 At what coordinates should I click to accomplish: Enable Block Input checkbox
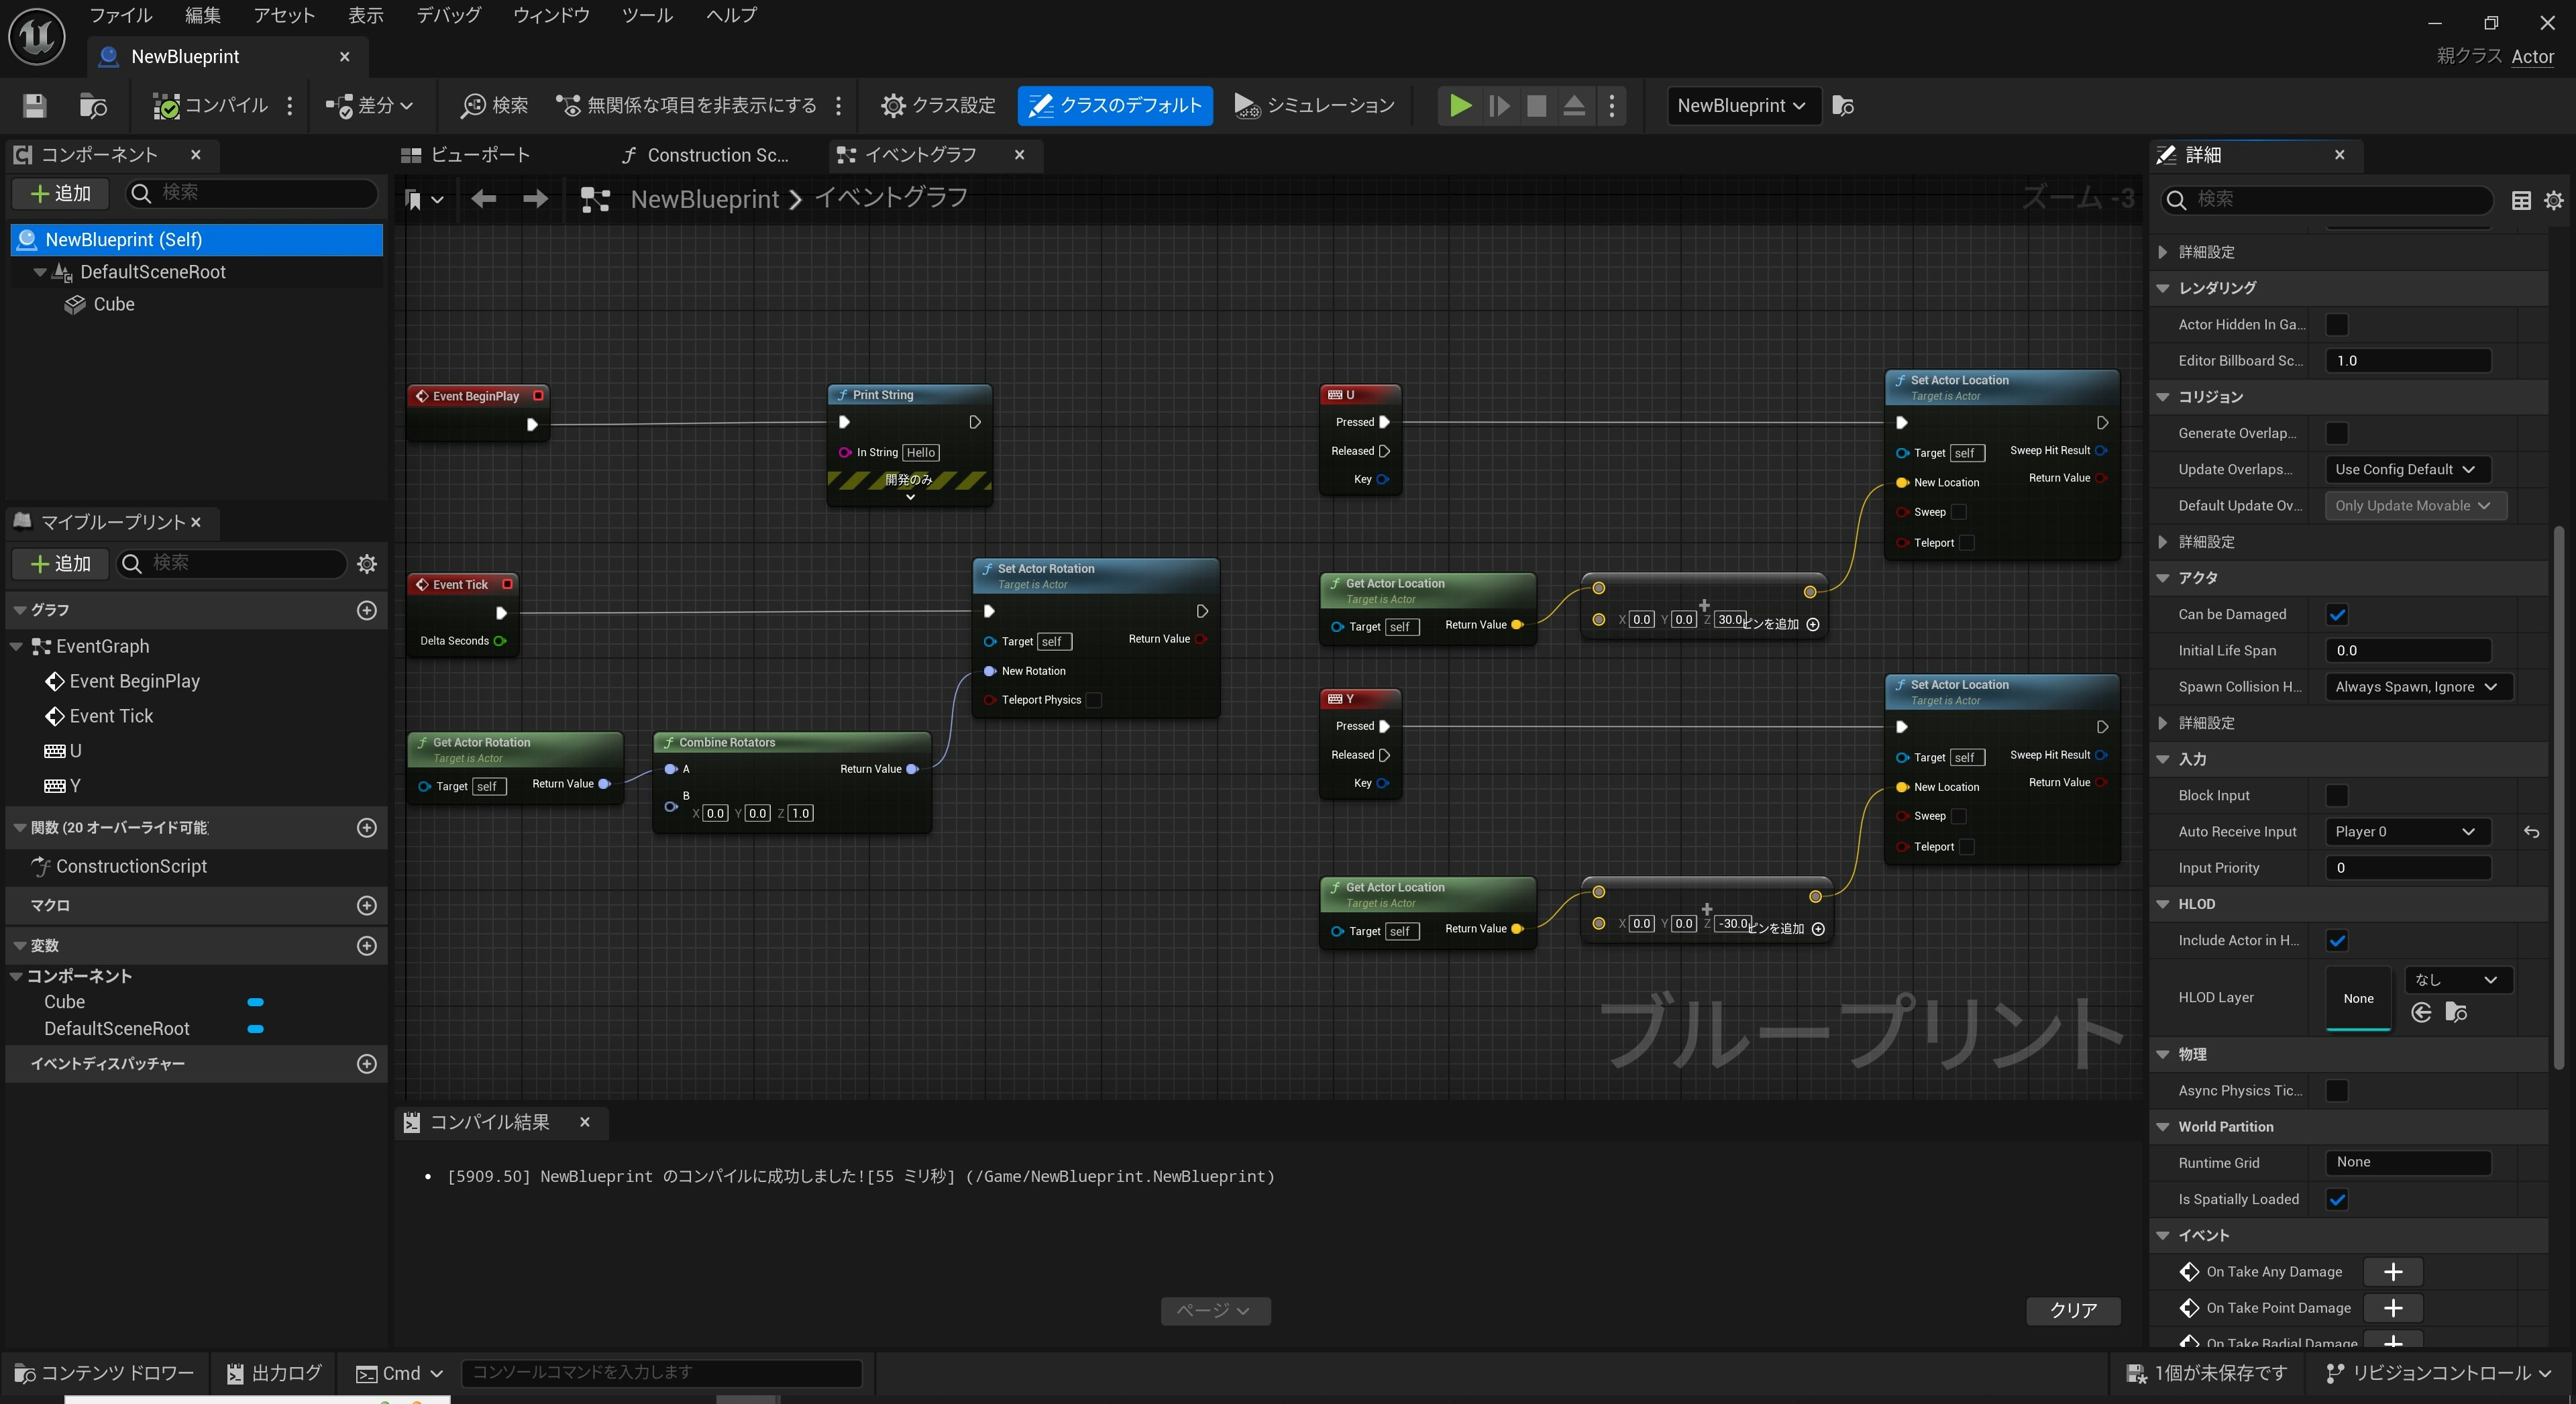[x=2337, y=796]
